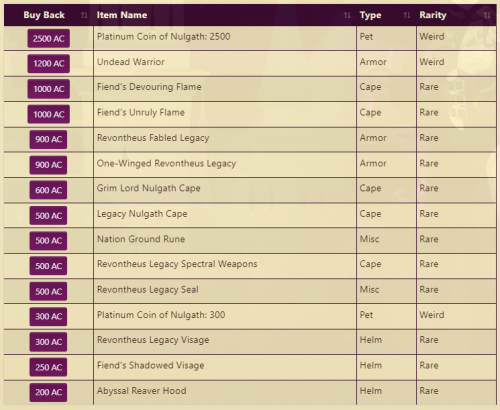Image resolution: width=500 pixels, height=410 pixels.
Task: Click the Type column header text
Action: [x=370, y=15]
